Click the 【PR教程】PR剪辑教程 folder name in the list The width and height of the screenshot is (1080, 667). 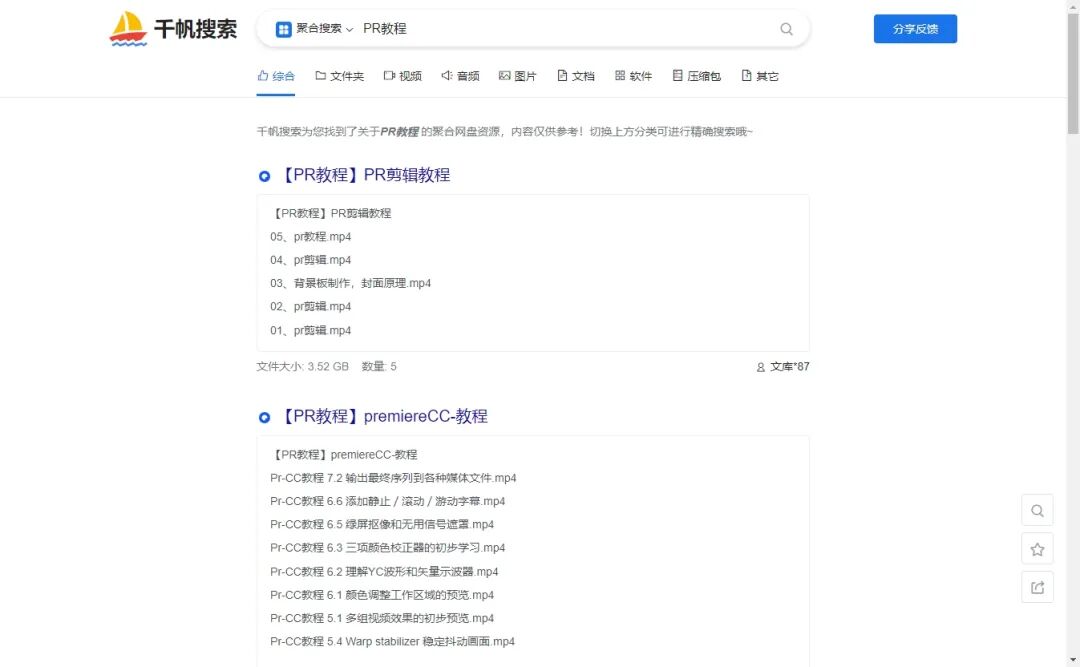(332, 214)
